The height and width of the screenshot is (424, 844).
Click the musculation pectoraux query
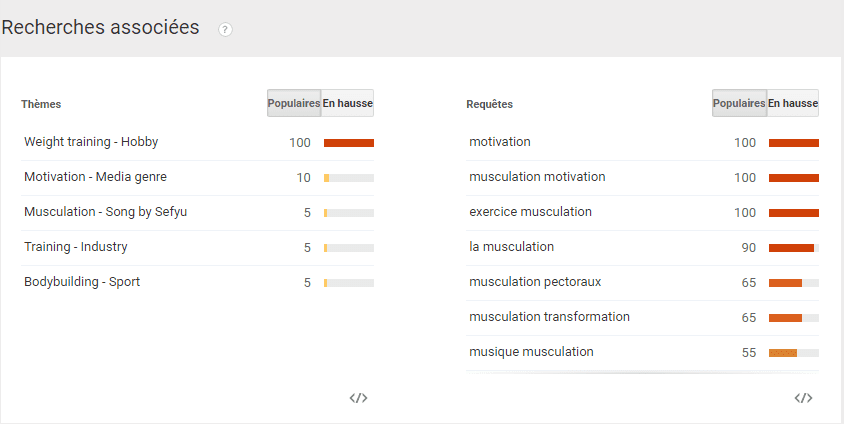tap(535, 282)
